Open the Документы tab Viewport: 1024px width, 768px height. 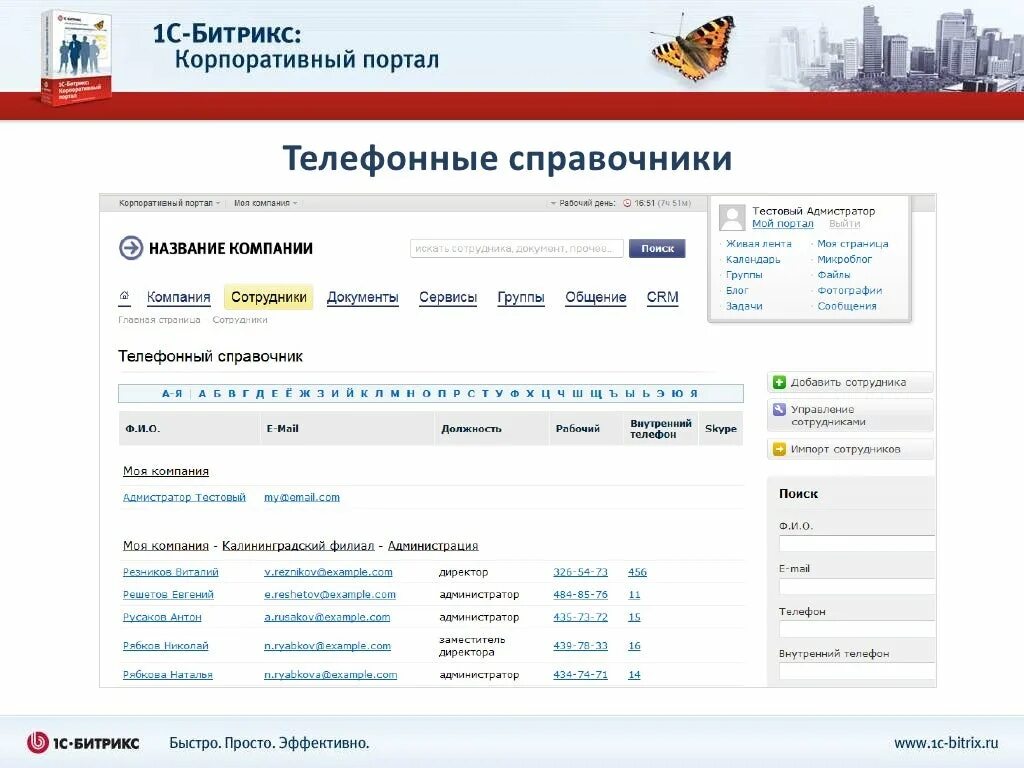click(x=363, y=297)
